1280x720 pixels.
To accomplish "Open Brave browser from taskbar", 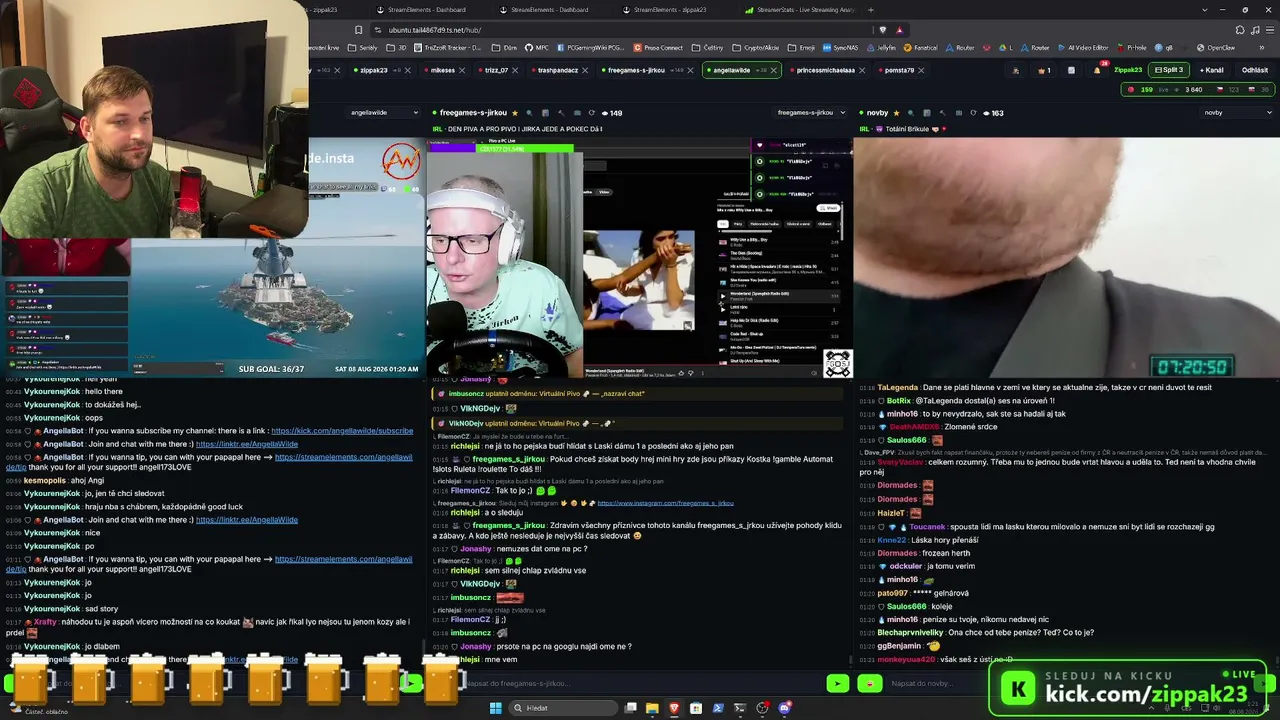I will [x=674, y=708].
